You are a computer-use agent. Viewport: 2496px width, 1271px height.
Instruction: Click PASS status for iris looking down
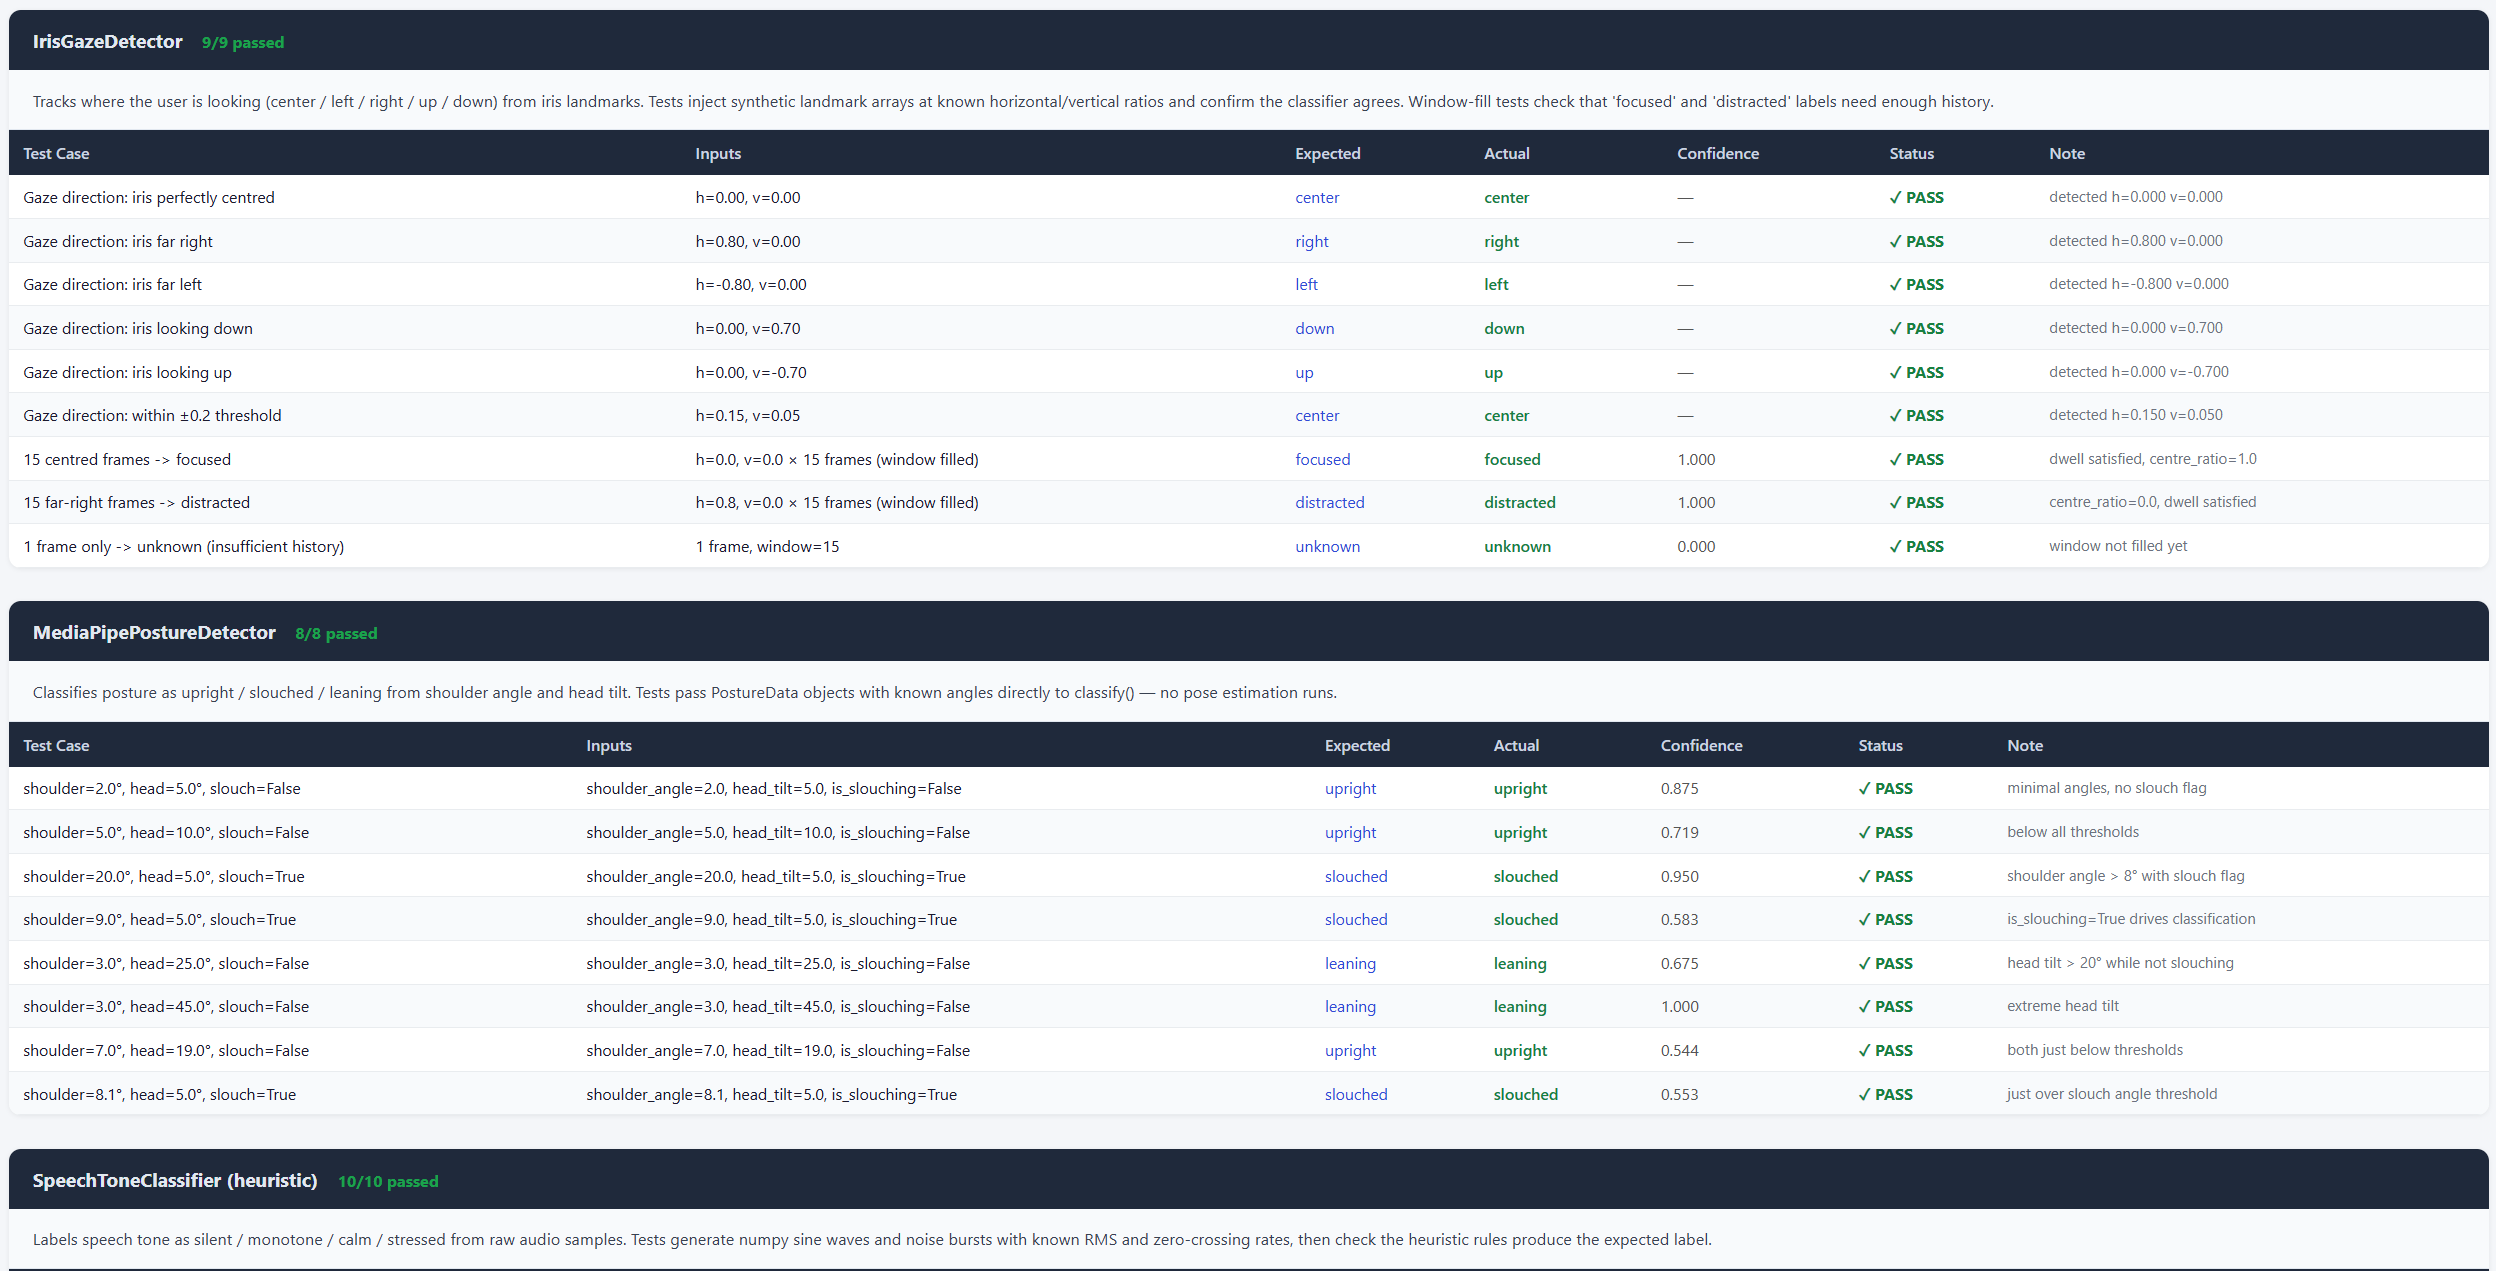coord(1916,328)
